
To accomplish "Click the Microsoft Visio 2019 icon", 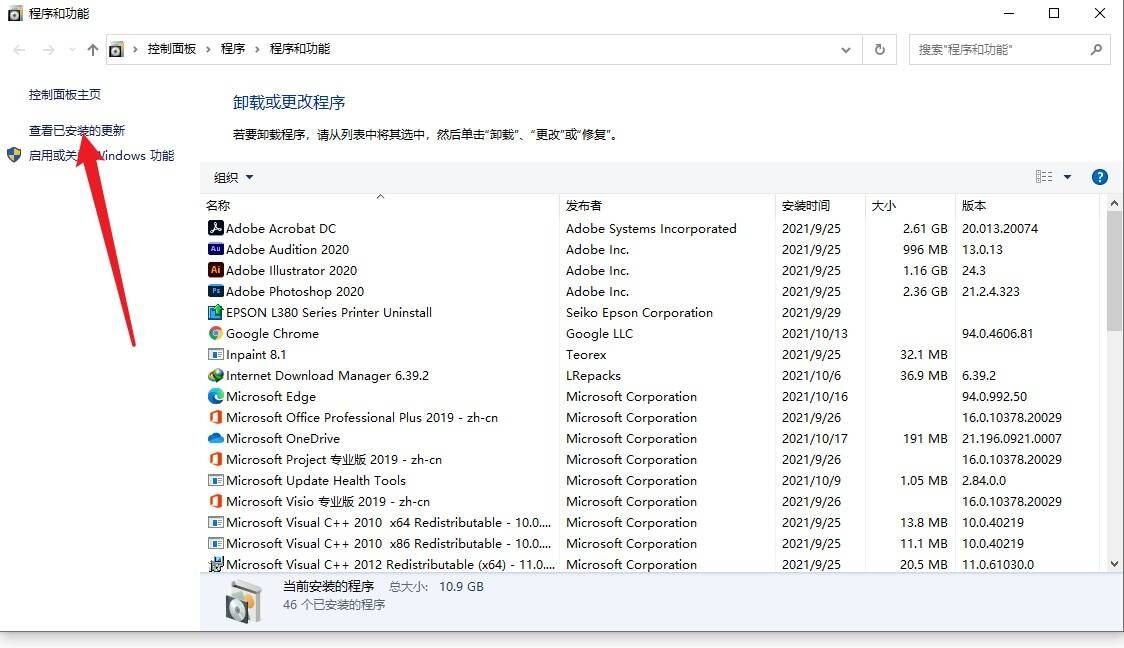I will [215, 501].
